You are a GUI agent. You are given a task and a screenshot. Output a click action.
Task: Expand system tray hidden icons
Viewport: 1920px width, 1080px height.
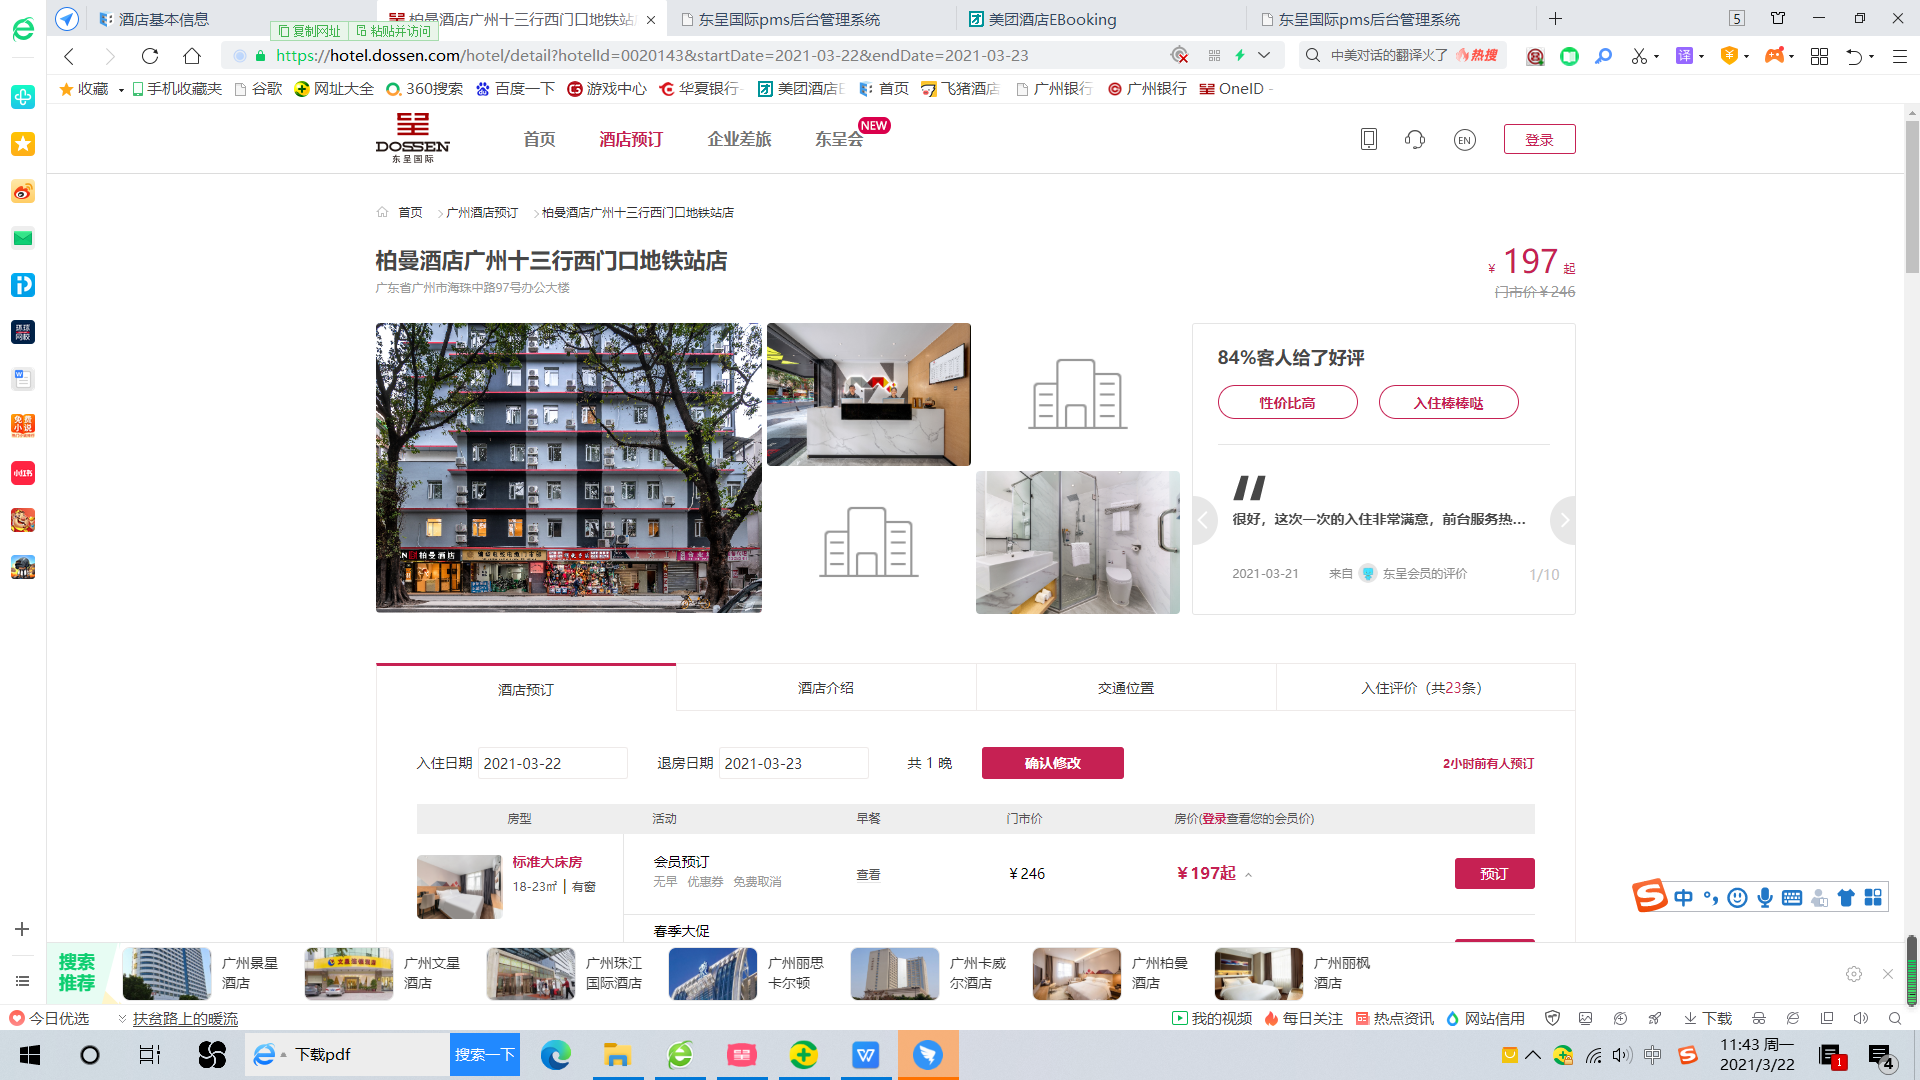[1533, 1055]
